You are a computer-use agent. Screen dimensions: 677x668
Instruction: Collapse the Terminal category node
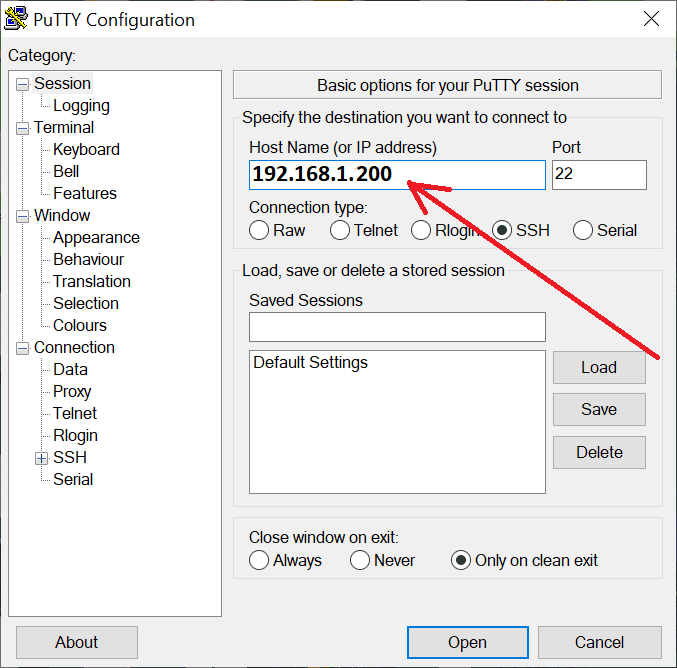(22, 128)
